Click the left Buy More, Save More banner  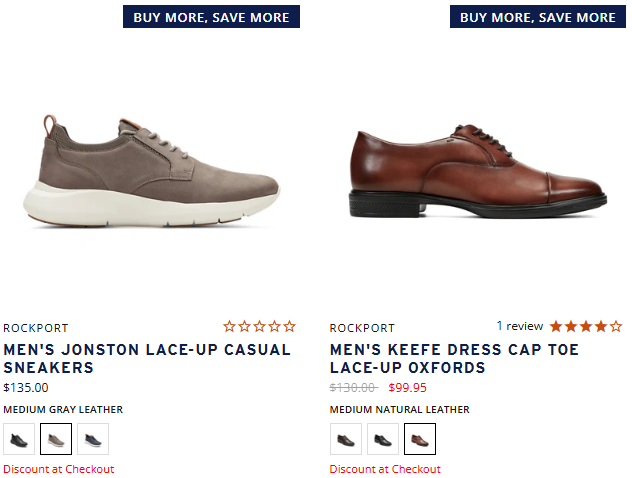(211, 17)
